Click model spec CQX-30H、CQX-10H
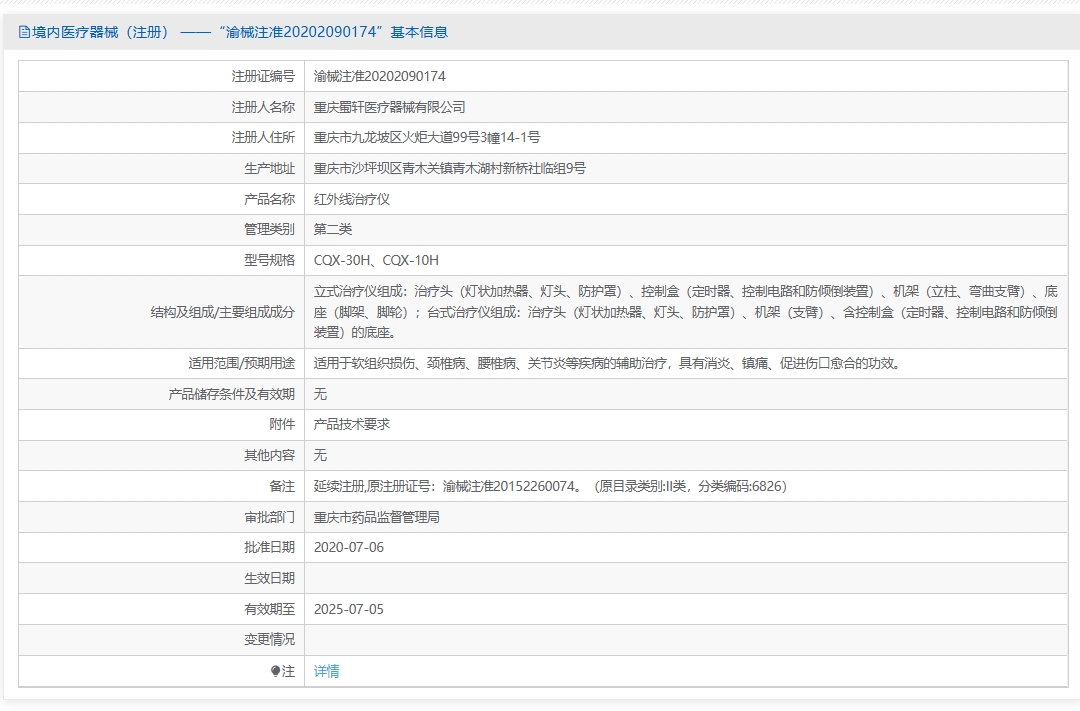 376,260
